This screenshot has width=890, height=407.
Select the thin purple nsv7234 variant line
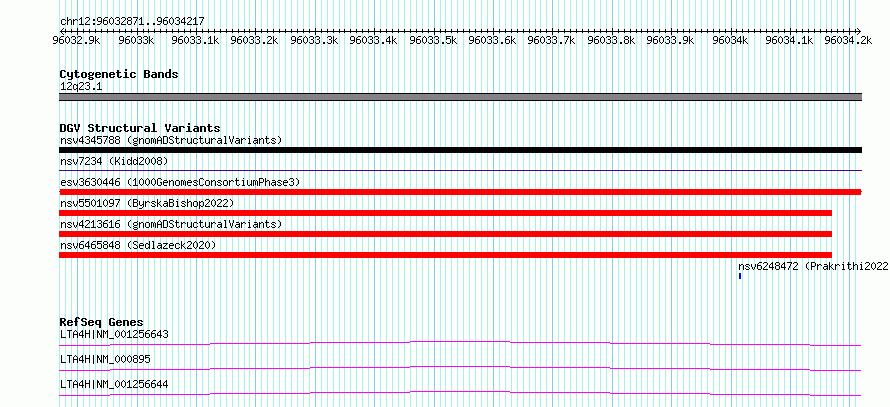460,170
